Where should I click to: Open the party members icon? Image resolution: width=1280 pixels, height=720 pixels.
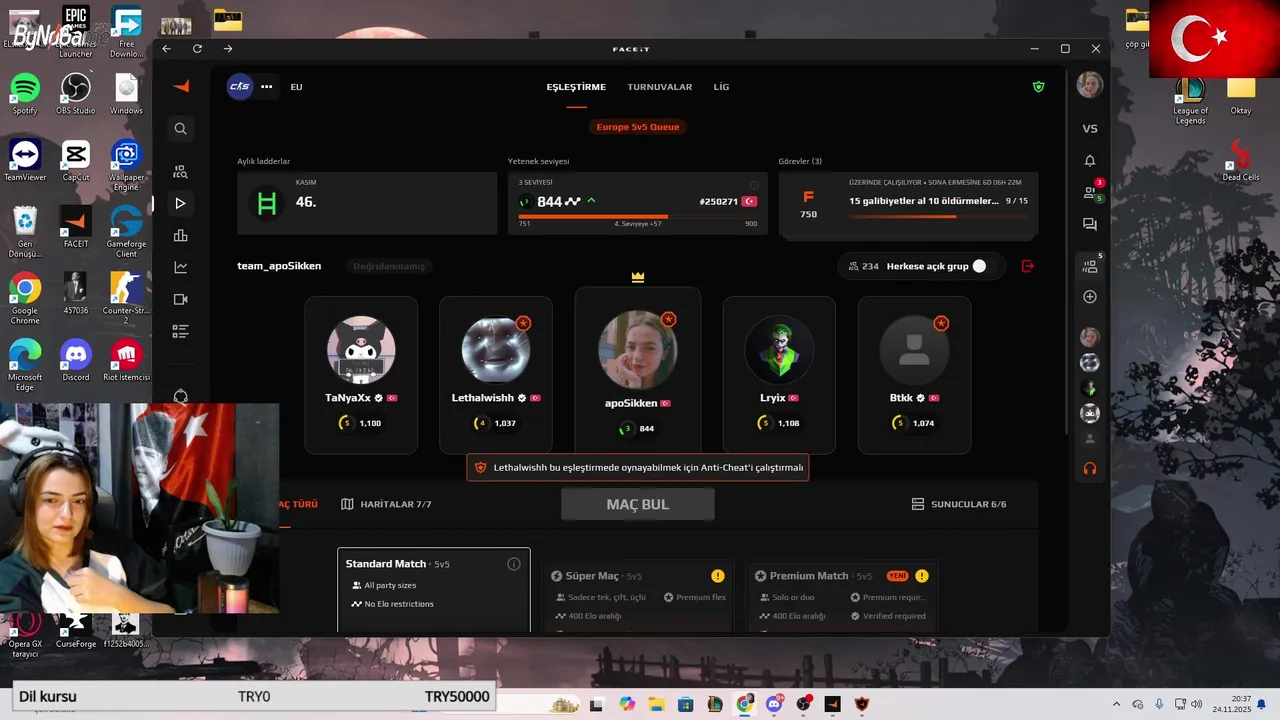(x=1090, y=266)
